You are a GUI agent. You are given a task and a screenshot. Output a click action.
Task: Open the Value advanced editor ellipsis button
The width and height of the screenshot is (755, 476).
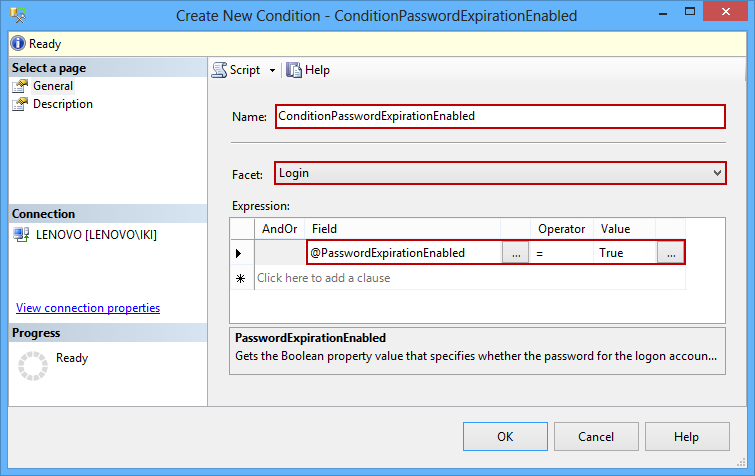click(670, 253)
